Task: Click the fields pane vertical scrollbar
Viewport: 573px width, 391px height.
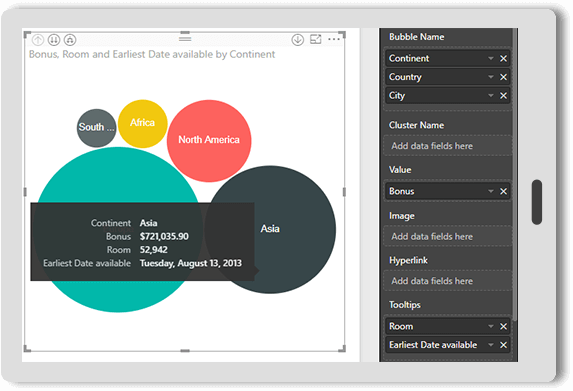Action: point(515,175)
